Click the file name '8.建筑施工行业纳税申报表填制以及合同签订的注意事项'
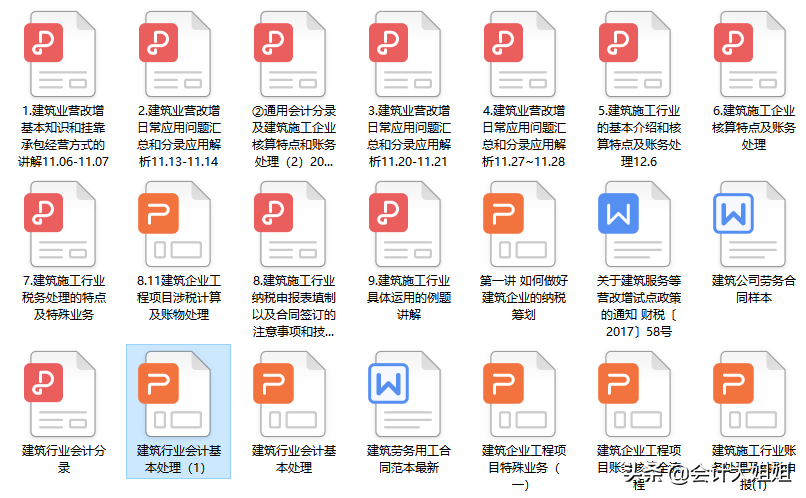806x498 pixels. [294, 306]
